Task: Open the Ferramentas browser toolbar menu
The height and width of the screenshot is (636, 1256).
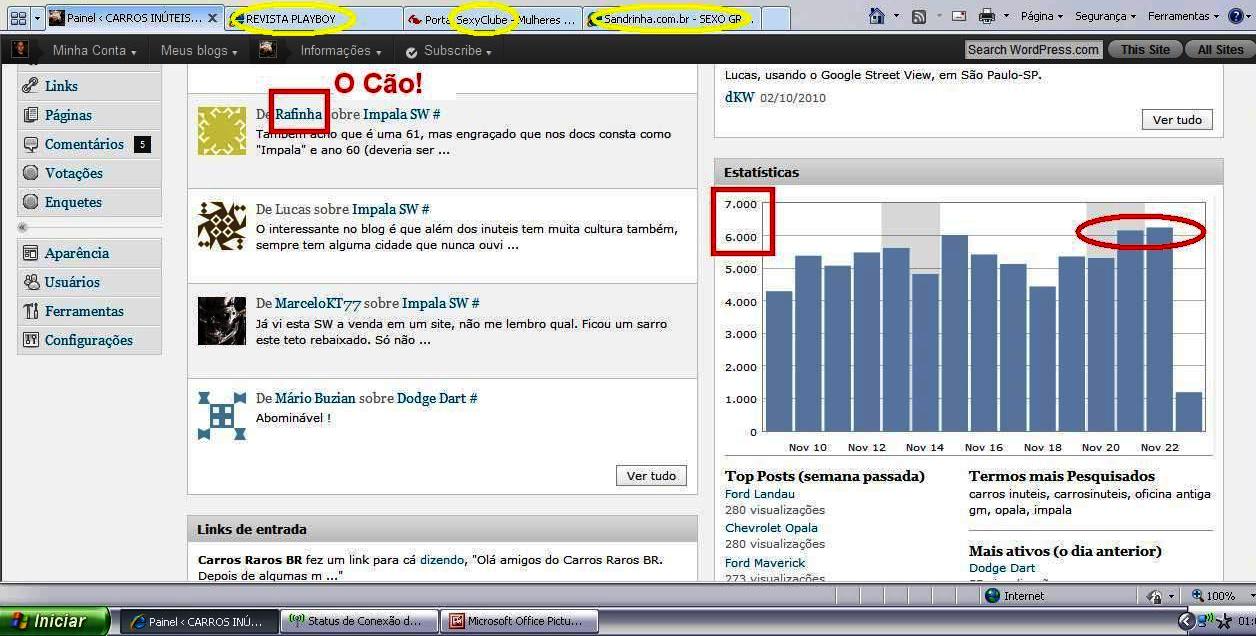Action: coord(1184,16)
